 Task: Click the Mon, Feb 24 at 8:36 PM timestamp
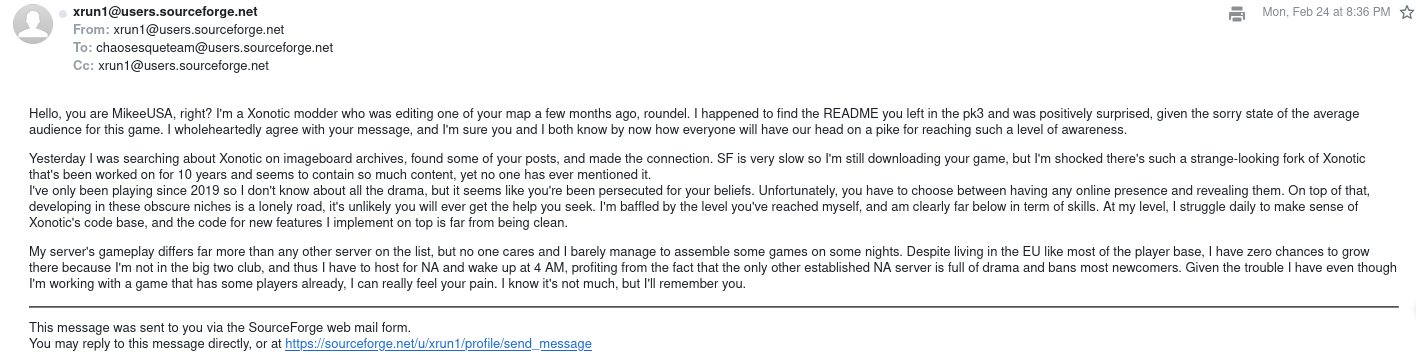tap(1326, 12)
